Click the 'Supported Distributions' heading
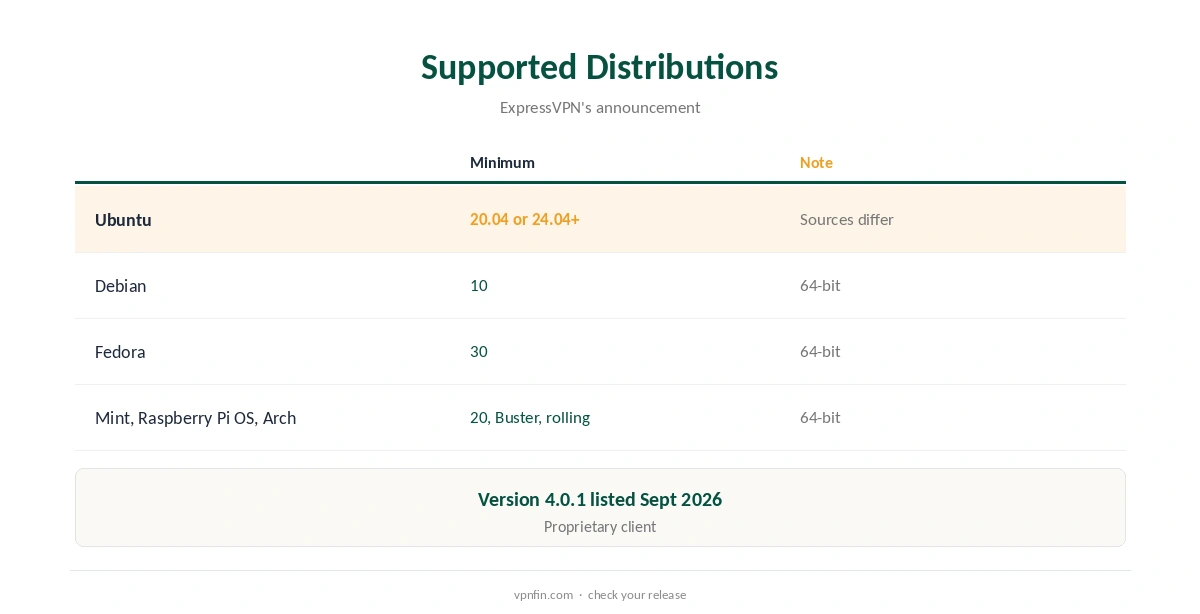The height and width of the screenshot is (614, 1200). tap(599, 67)
